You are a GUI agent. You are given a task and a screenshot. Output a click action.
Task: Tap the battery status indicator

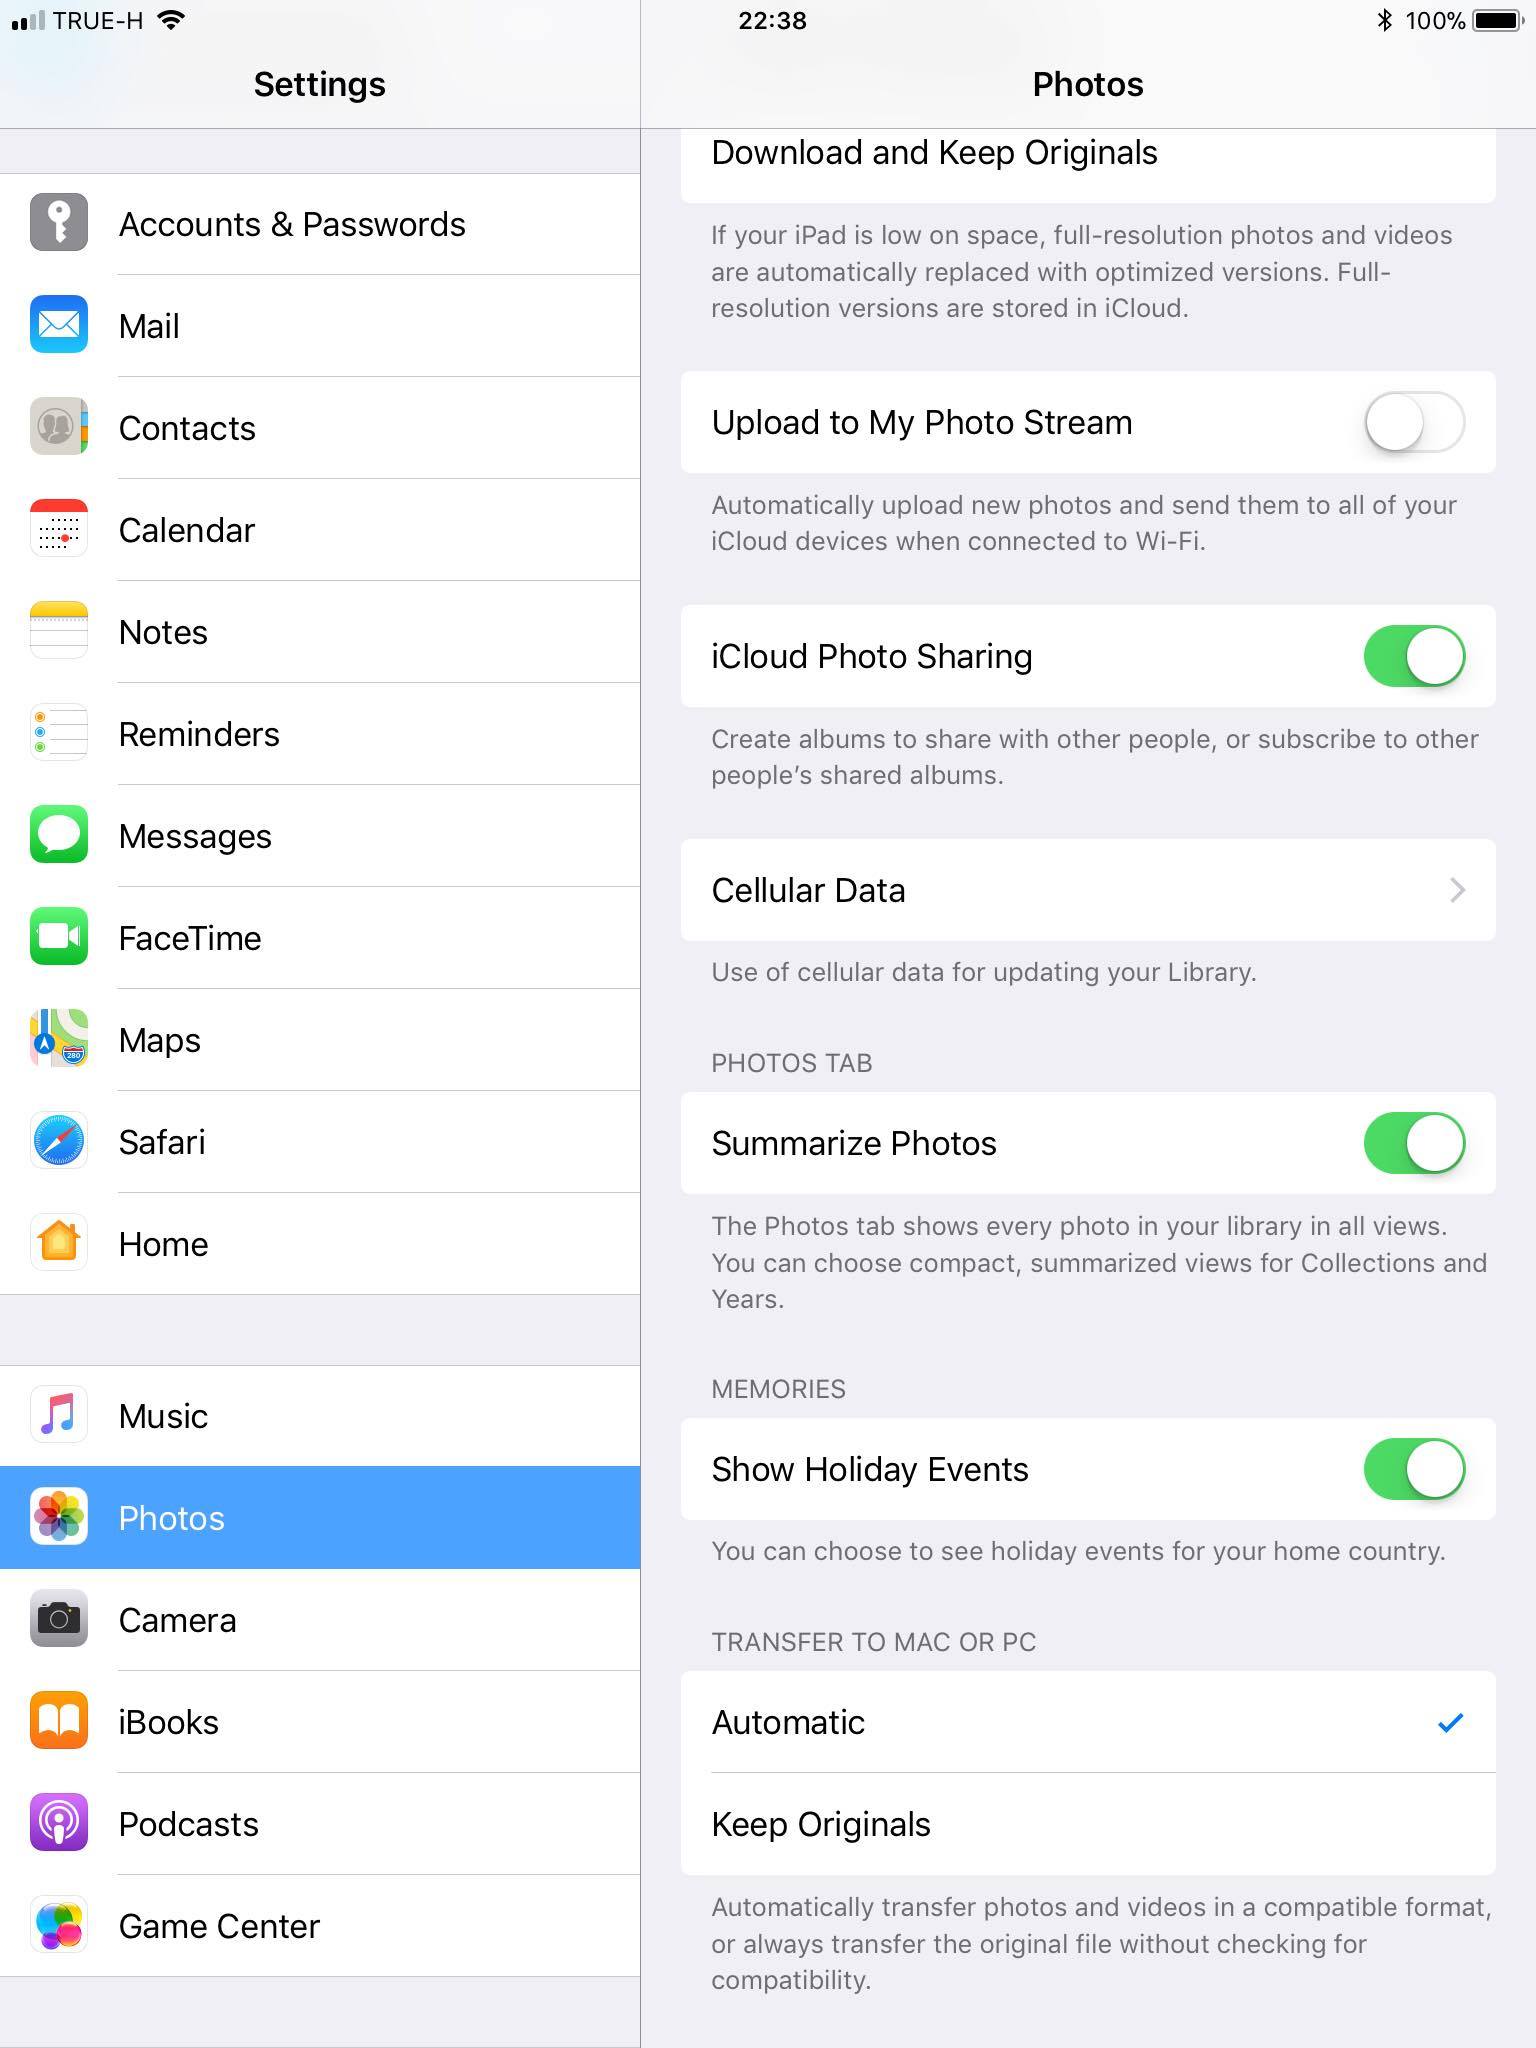(x=1499, y=20)
